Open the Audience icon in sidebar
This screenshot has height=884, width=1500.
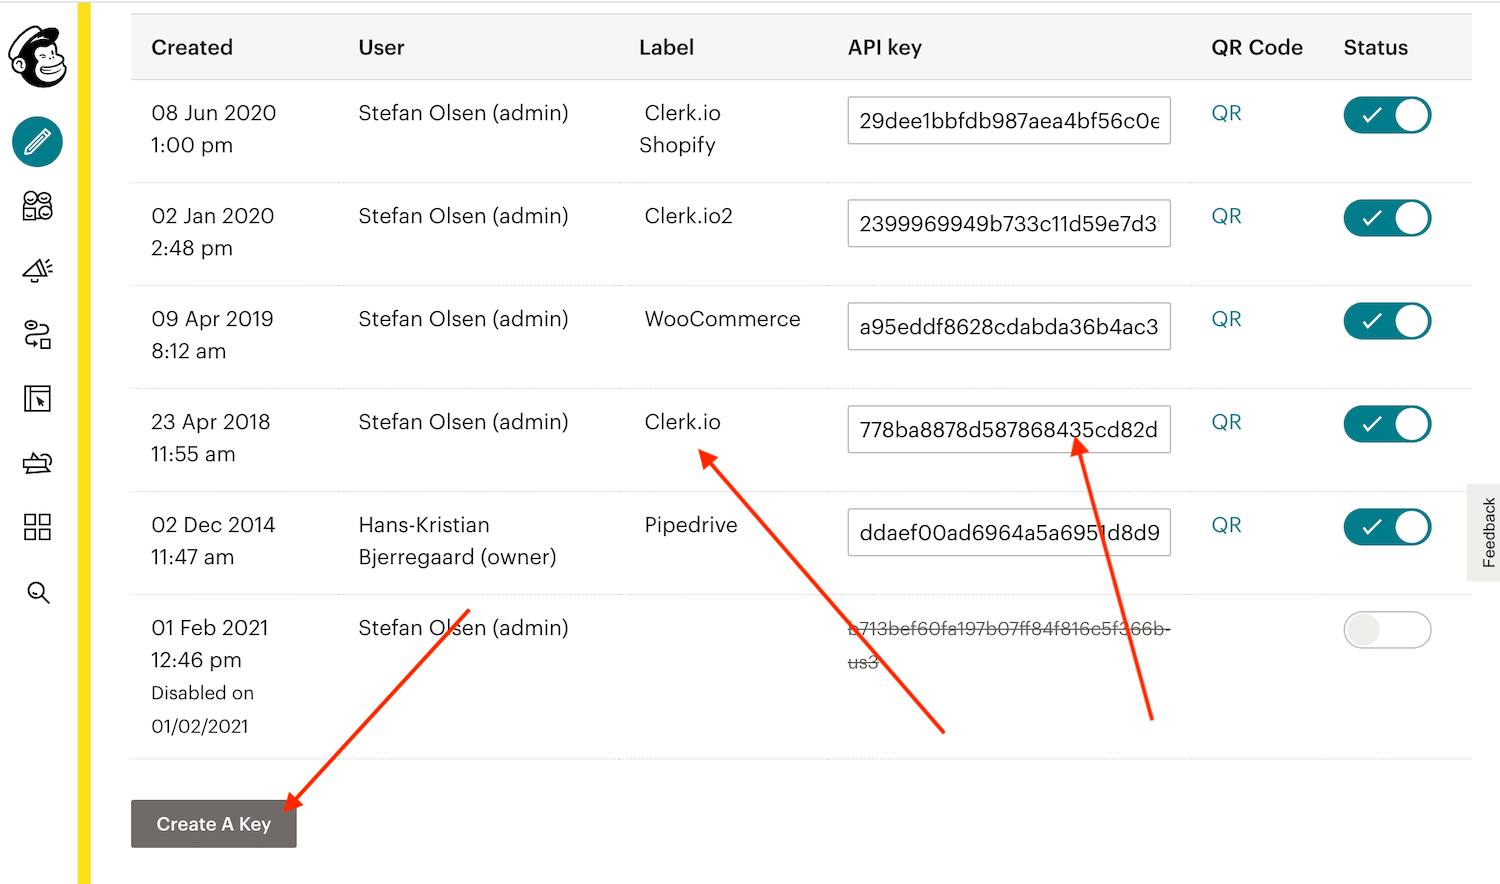coord(38,206)
